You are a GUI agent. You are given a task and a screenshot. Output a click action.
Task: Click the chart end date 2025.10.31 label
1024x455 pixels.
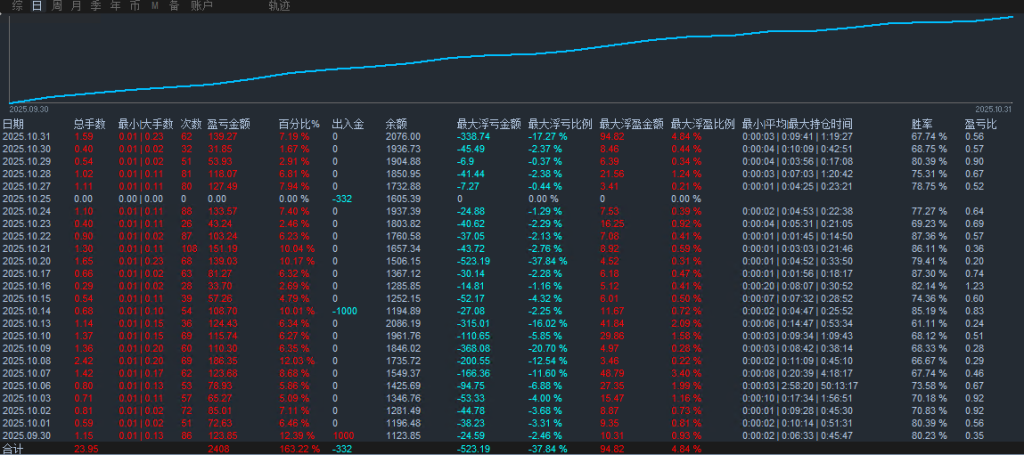(993, 110)
